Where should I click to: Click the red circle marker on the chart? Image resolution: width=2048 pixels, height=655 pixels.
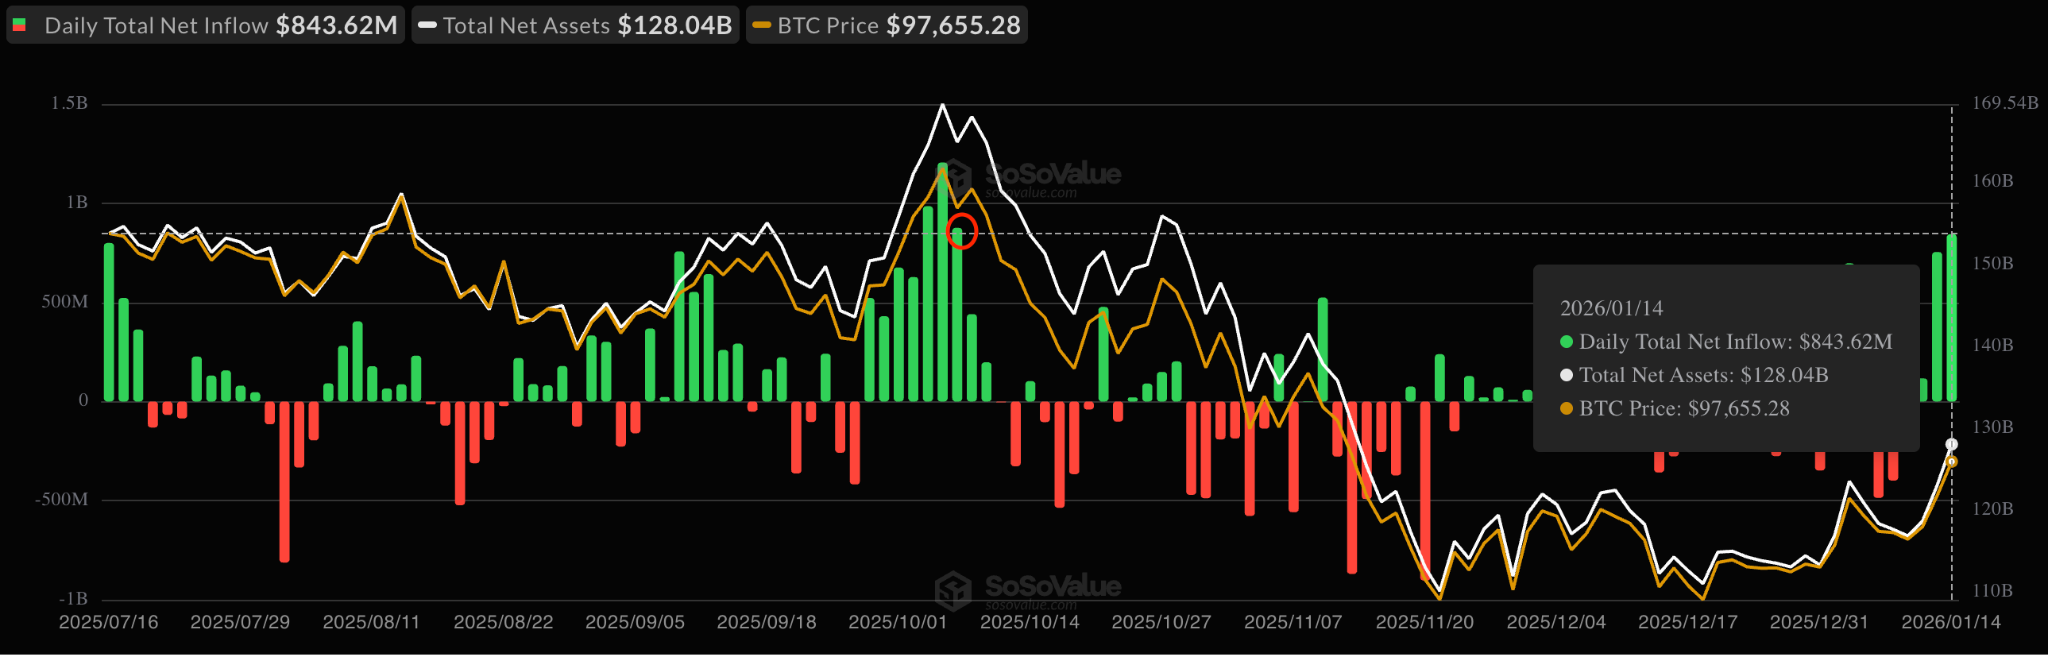click(961, 232)
